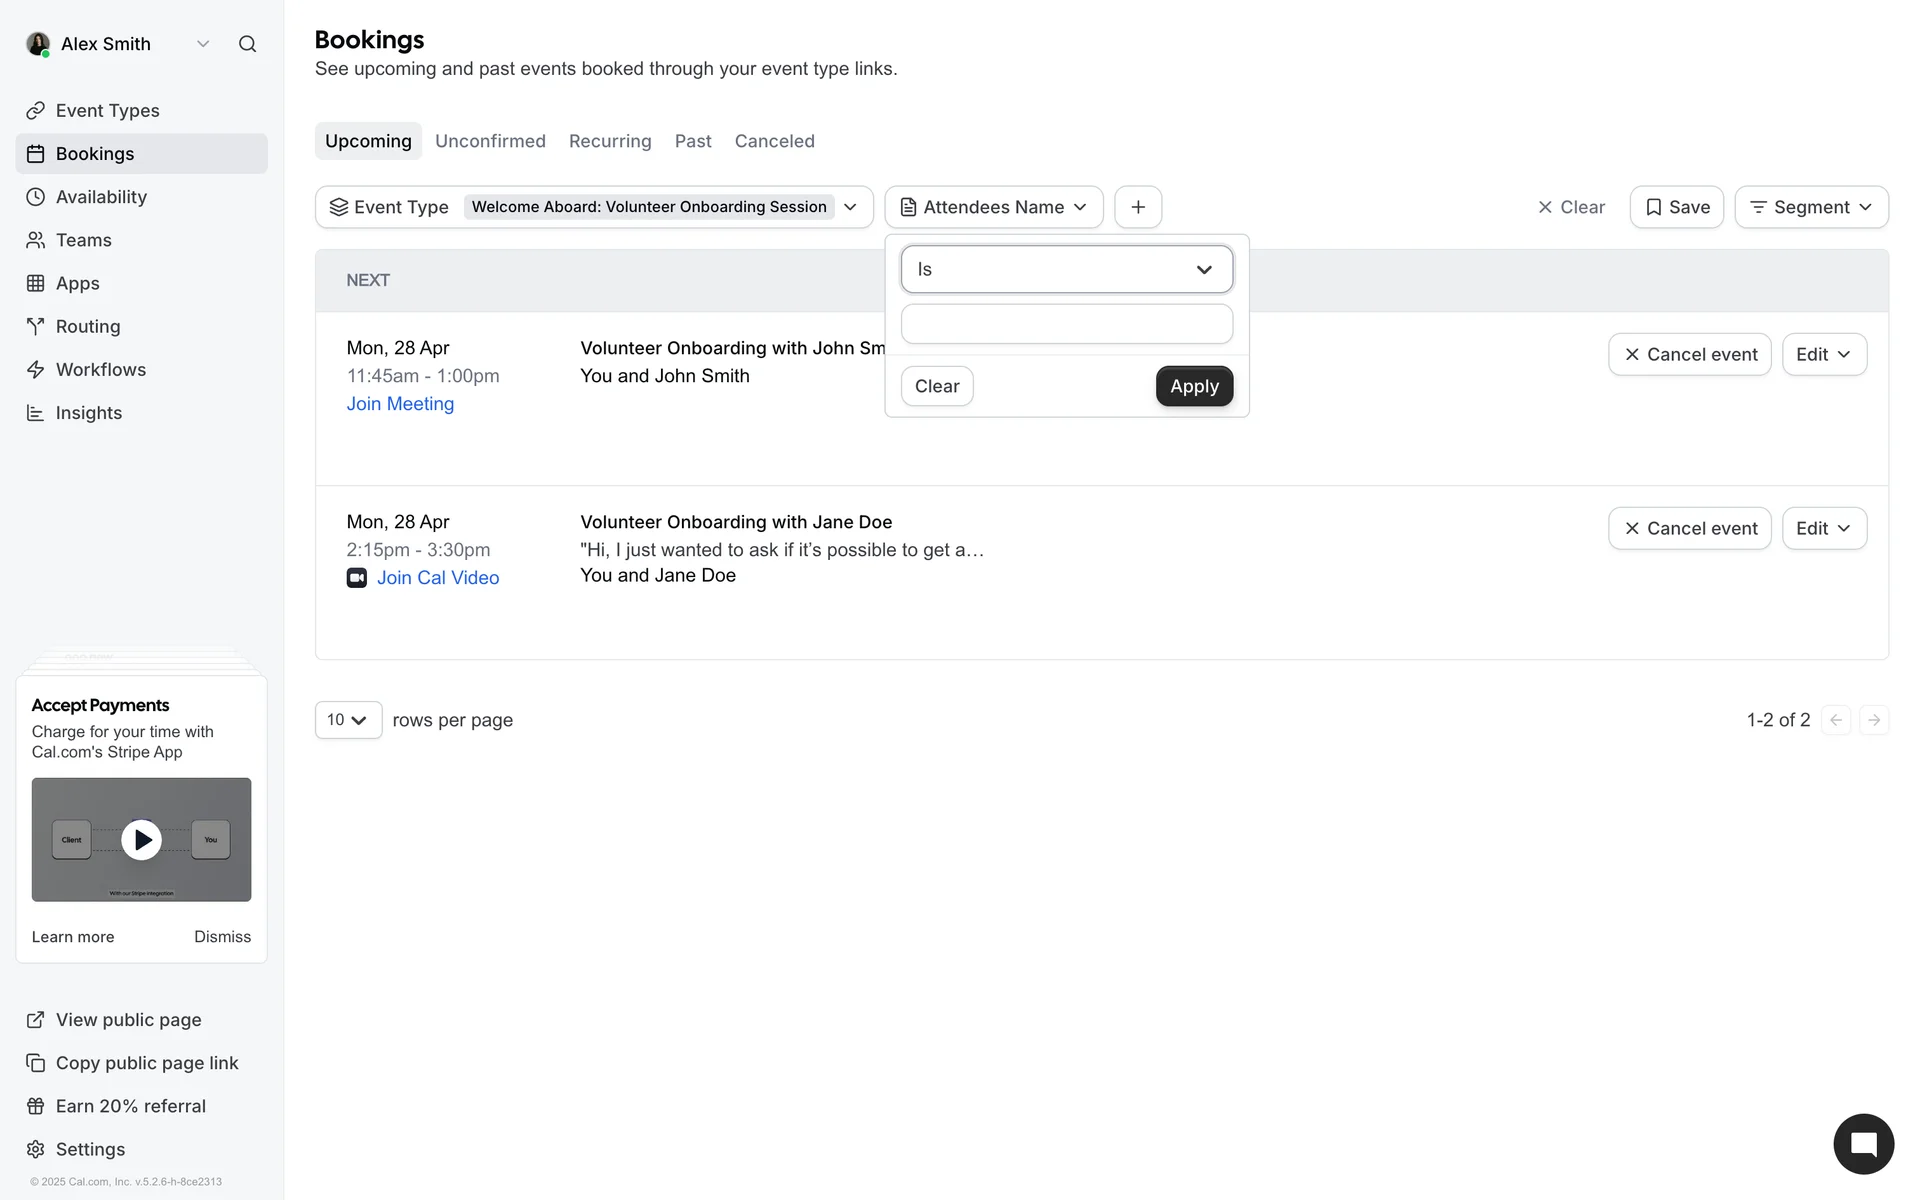
Task: Cancel event for John Smith booking
Action: click(1689, 355)
